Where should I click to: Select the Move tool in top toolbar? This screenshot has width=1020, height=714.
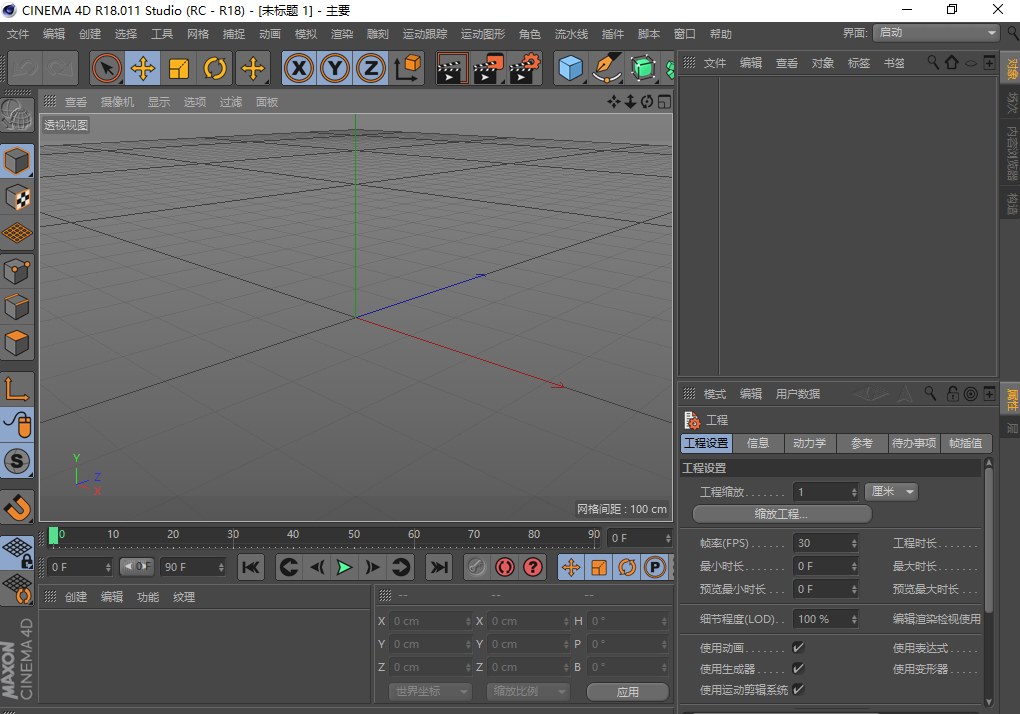(143, 69)
